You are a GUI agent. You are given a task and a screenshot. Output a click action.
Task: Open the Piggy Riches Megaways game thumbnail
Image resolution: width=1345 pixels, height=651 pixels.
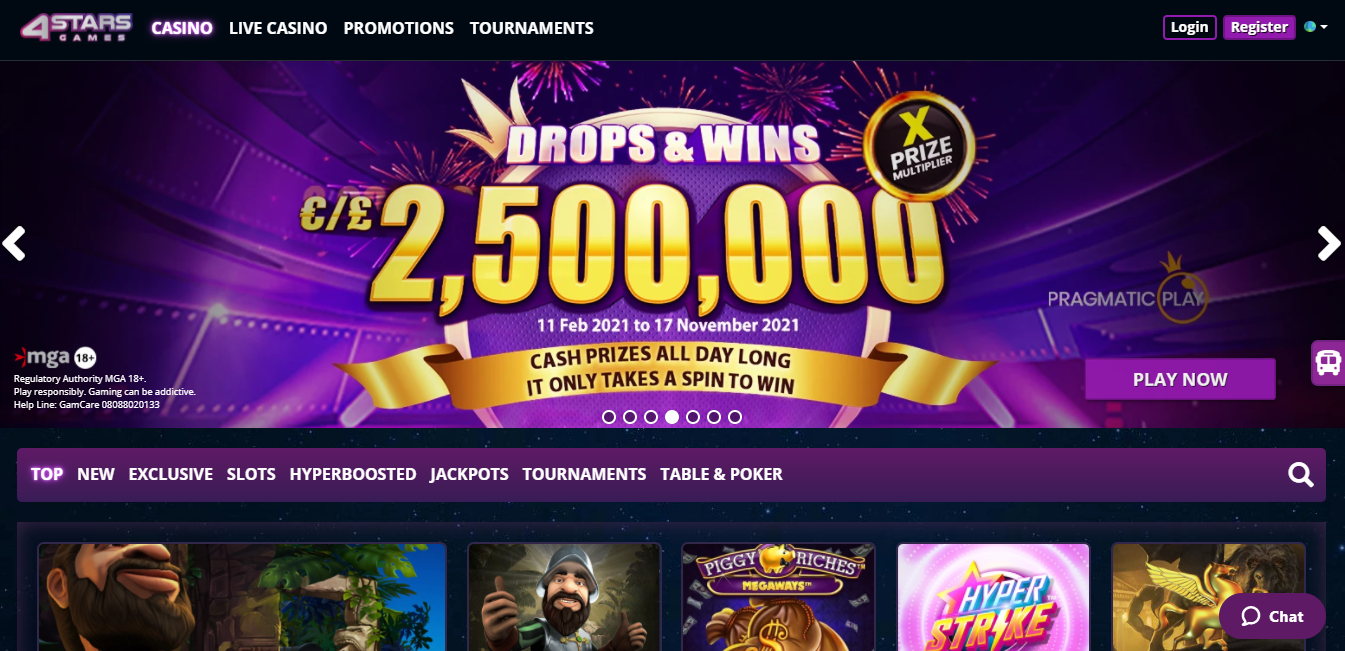pyautogui.click(x=778, y=597)
